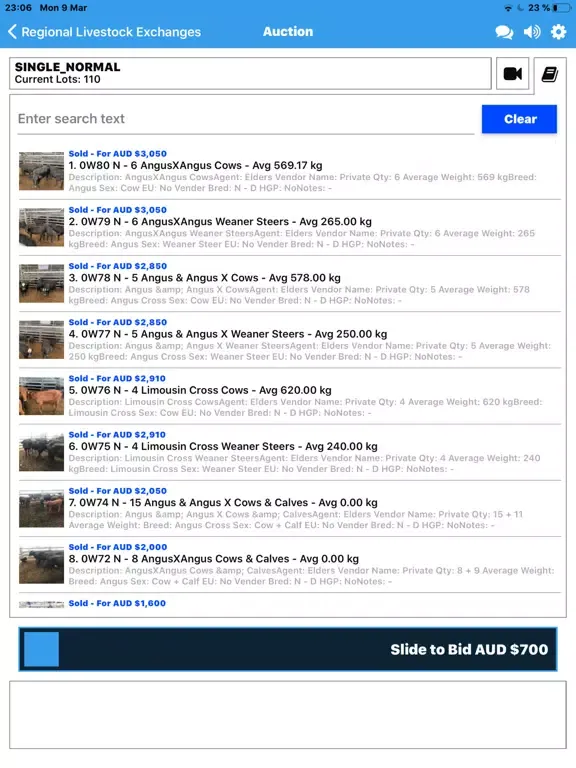Tap the Slide to Bid slider handle
The image size is (576, 768).
pyautogui.click(x=42, y=649)
